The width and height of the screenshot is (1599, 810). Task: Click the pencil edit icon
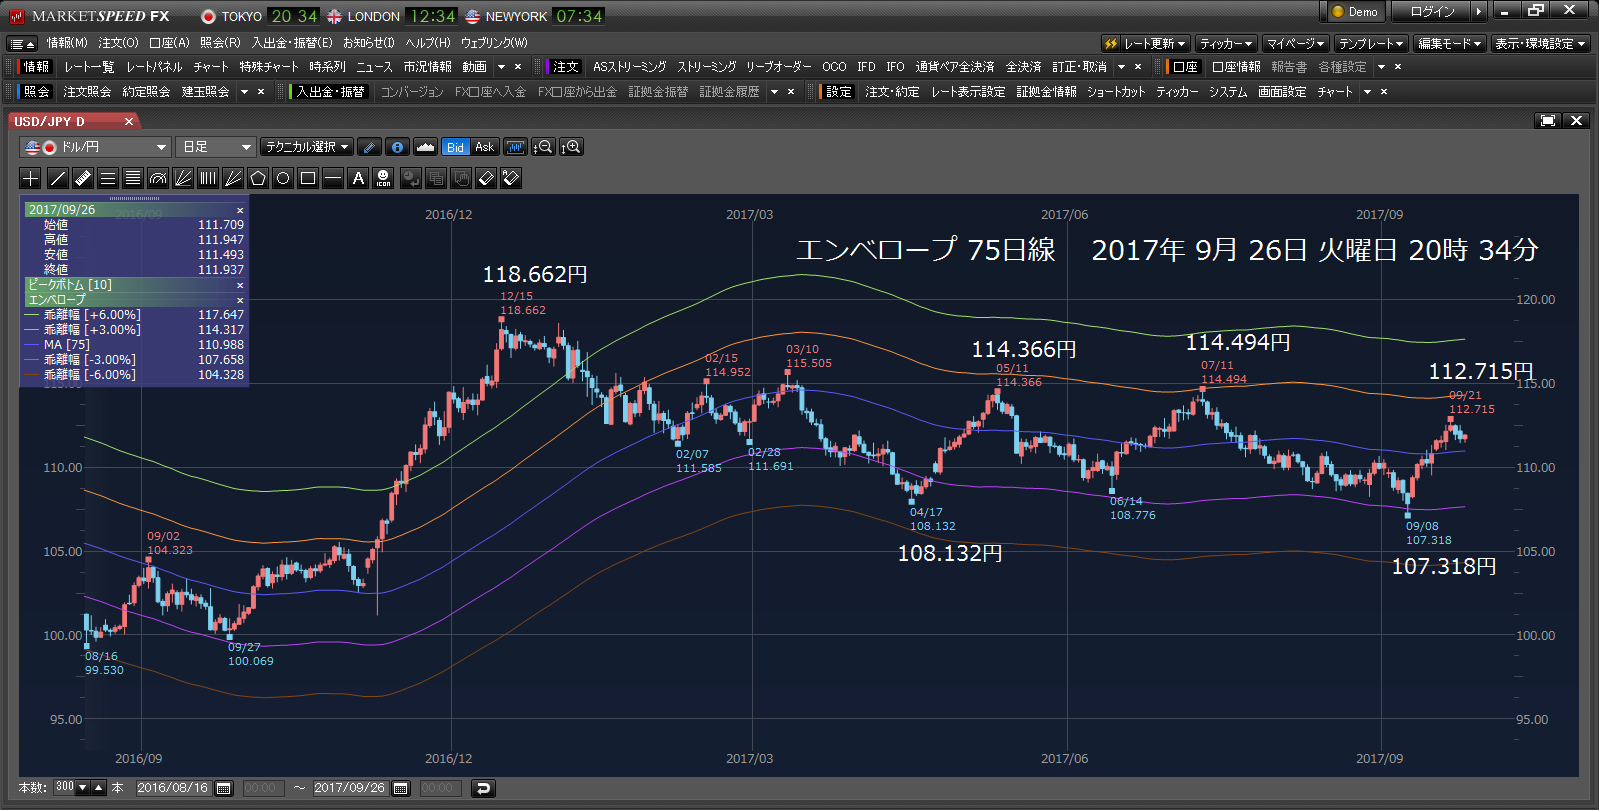coord(369,147)
